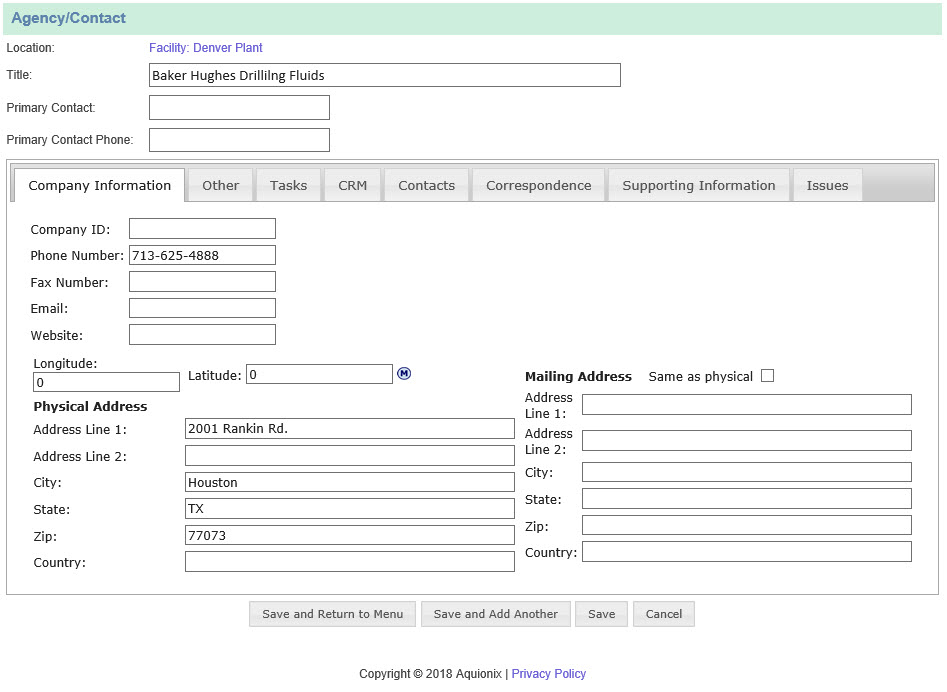Click the Agency/Contact header title
This screenshot has width=947, height=692.
point(68,18)
